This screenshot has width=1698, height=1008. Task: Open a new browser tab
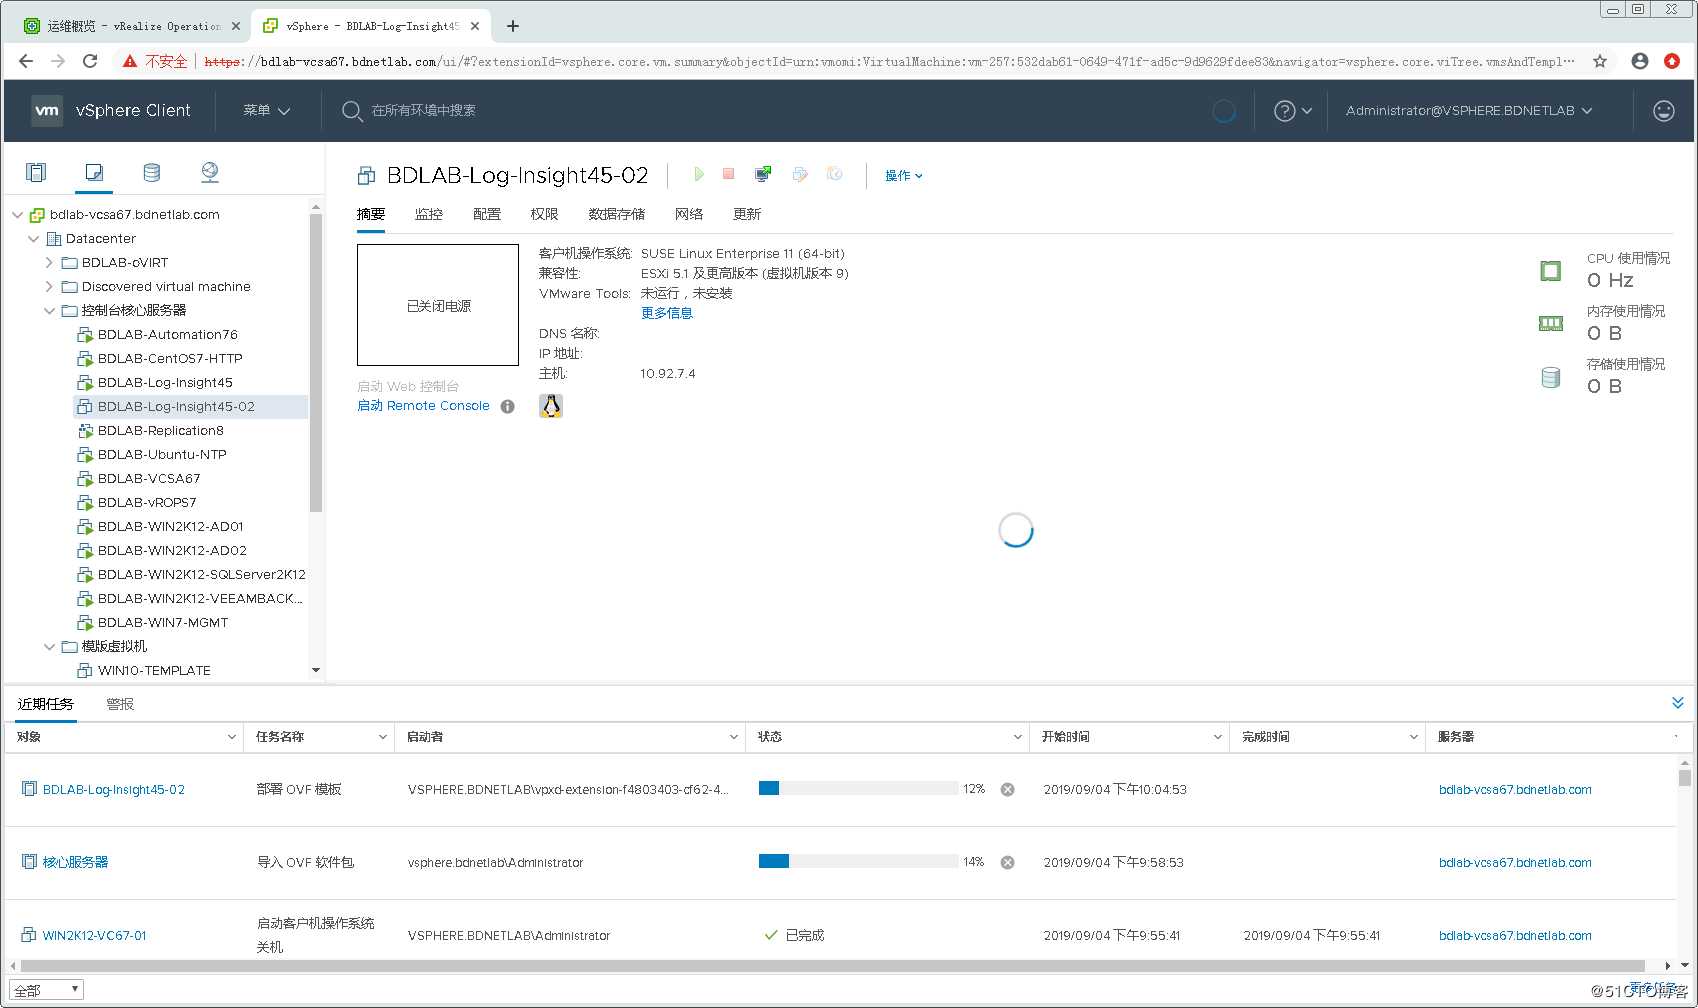(513, 26)
